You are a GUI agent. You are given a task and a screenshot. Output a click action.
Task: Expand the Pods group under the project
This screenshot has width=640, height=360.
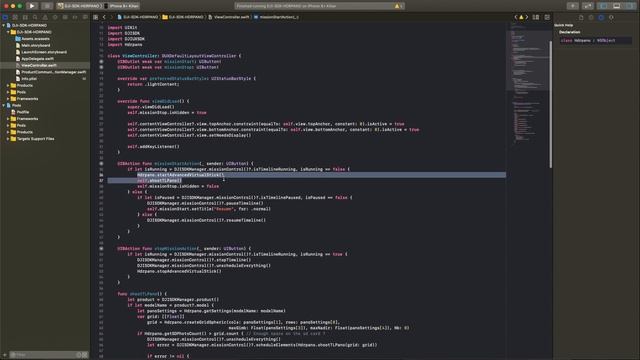tap(8, 92)
